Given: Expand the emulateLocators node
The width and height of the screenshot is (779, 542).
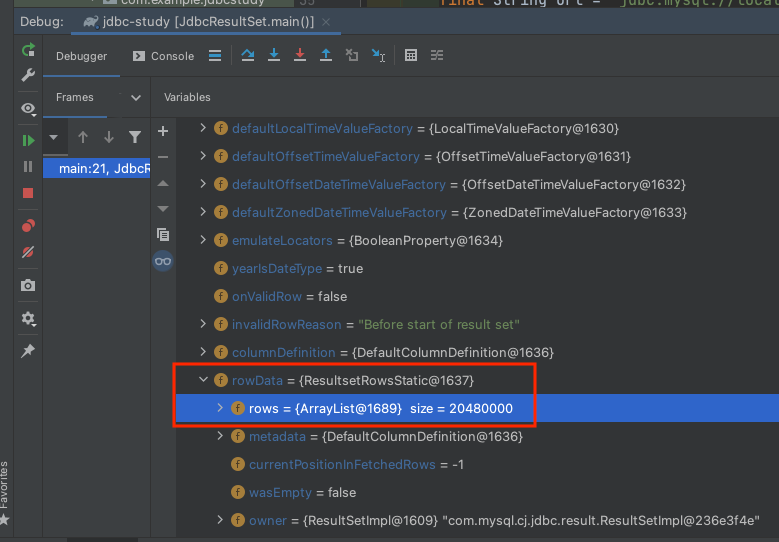Looking at the screenshot, I should coord(203,240).
